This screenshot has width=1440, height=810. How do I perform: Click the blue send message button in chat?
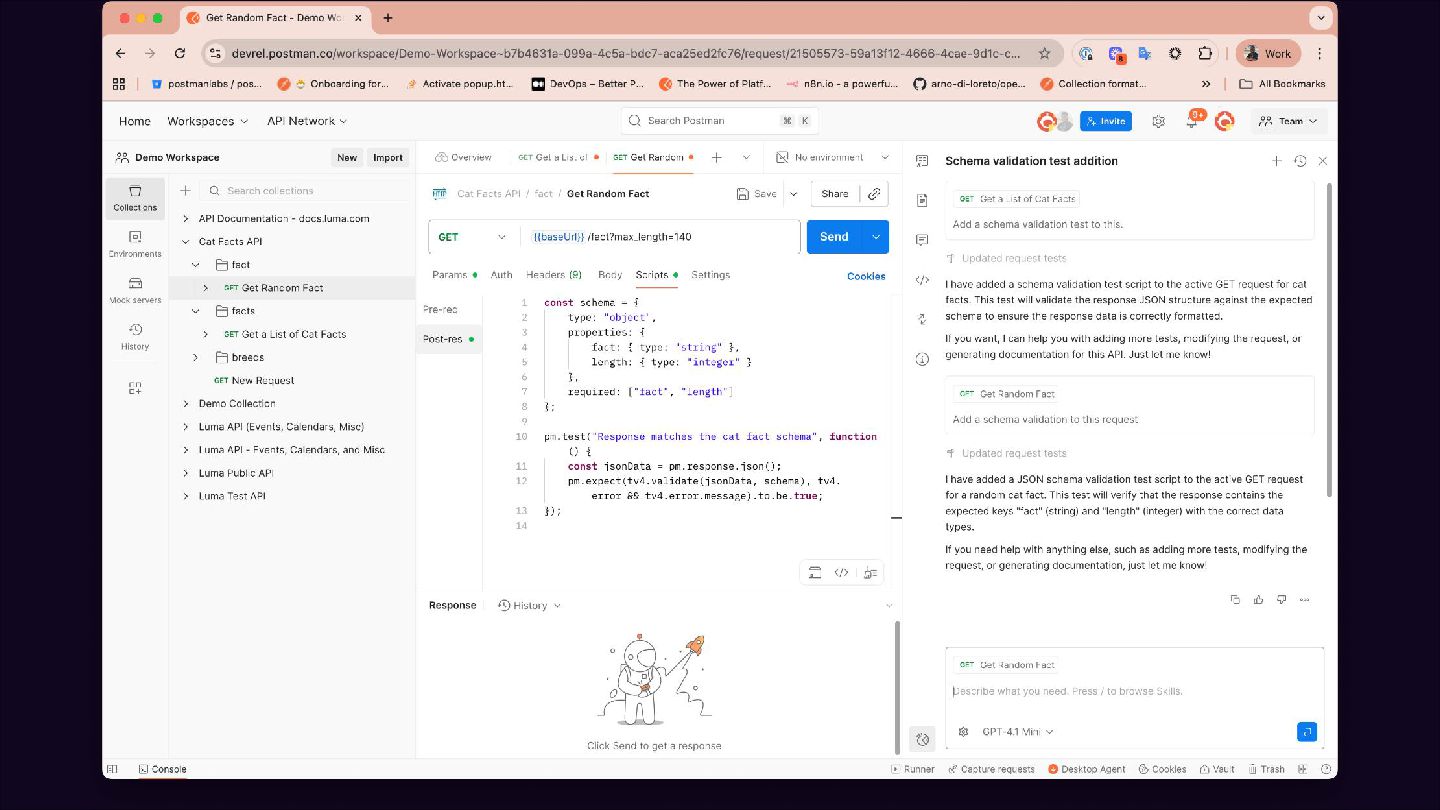point(1306,732)
